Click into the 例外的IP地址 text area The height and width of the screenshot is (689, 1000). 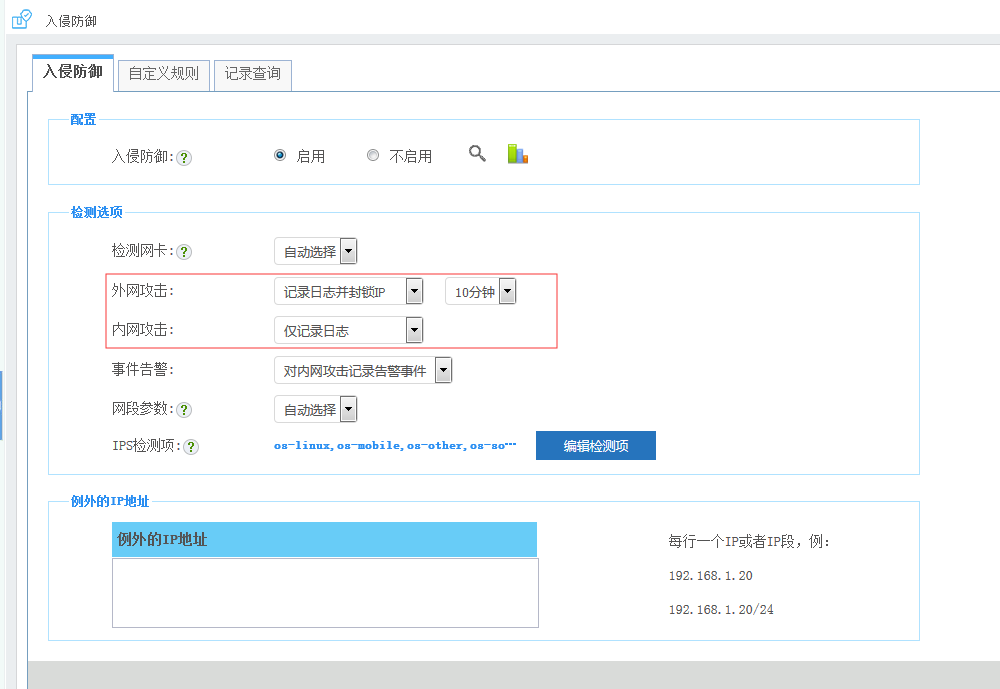(x=325, y=592)
